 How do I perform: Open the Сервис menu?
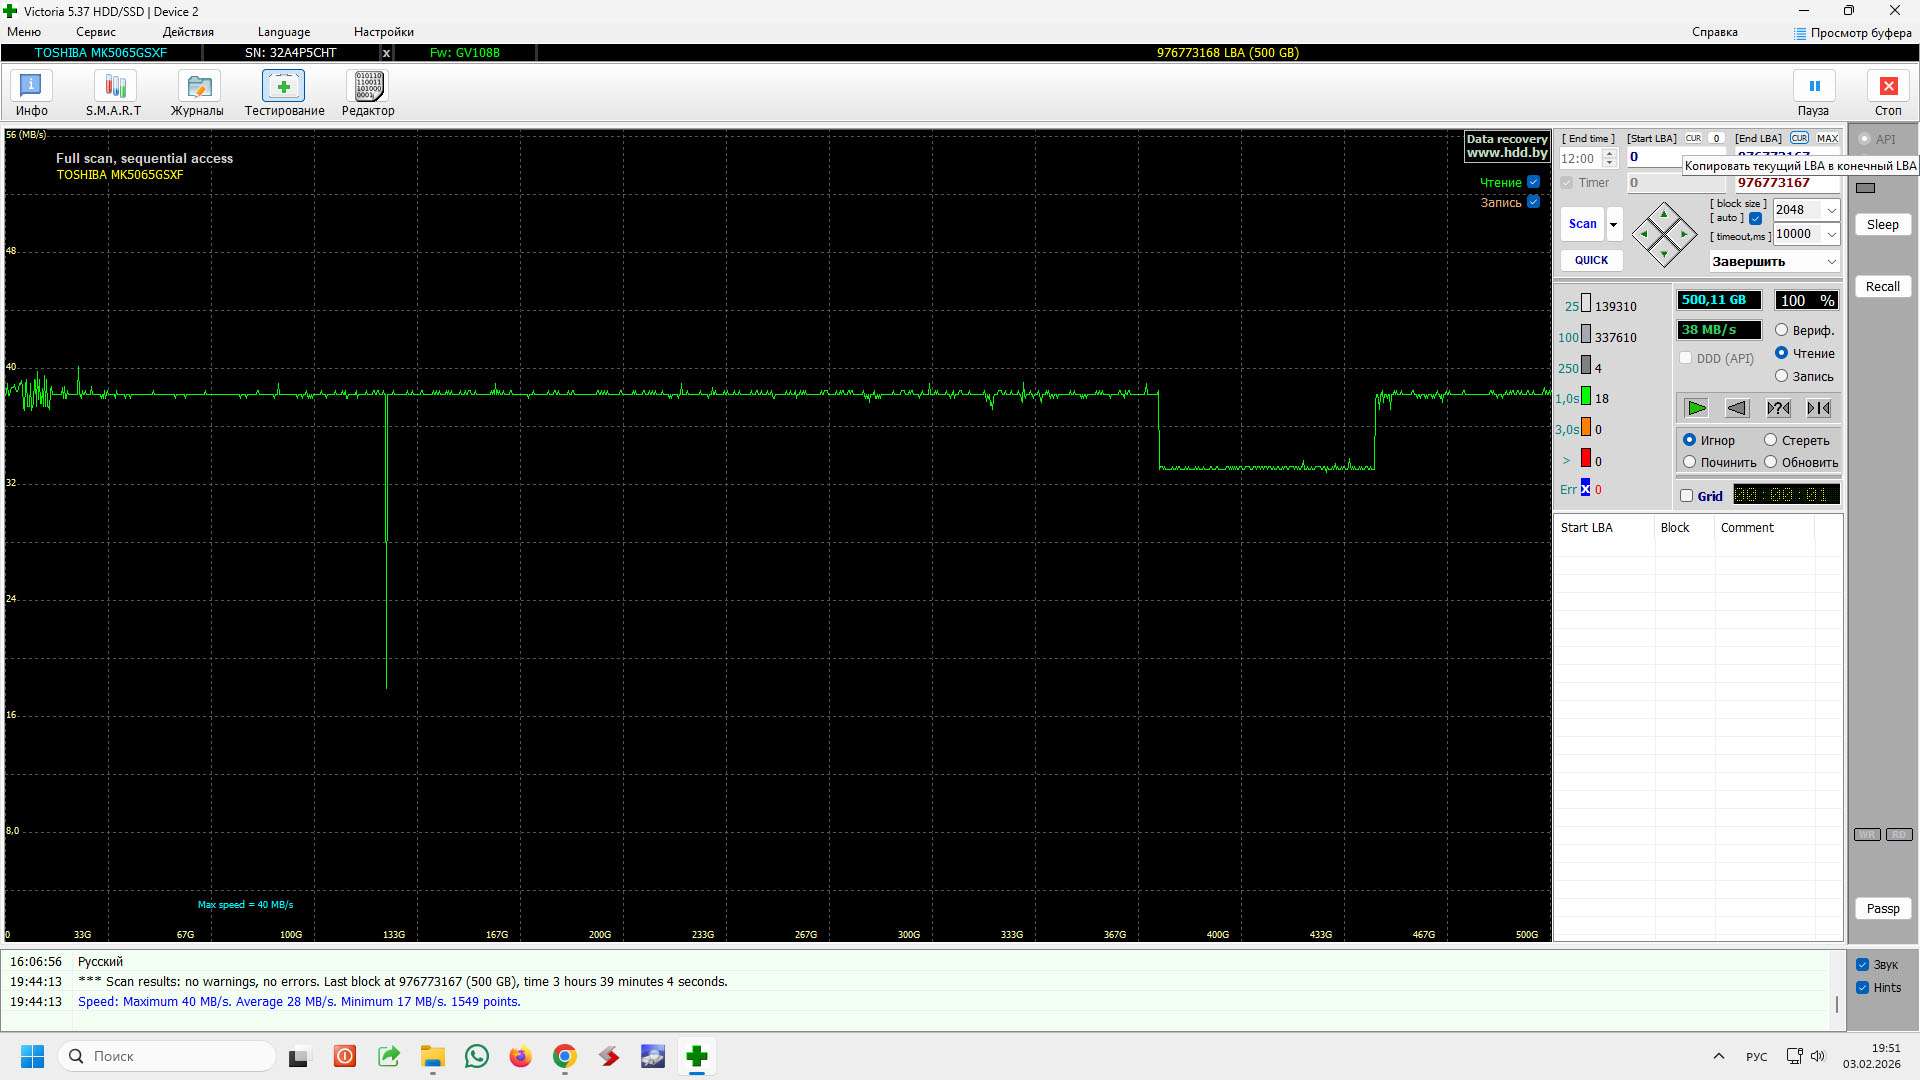coord(96,32)
